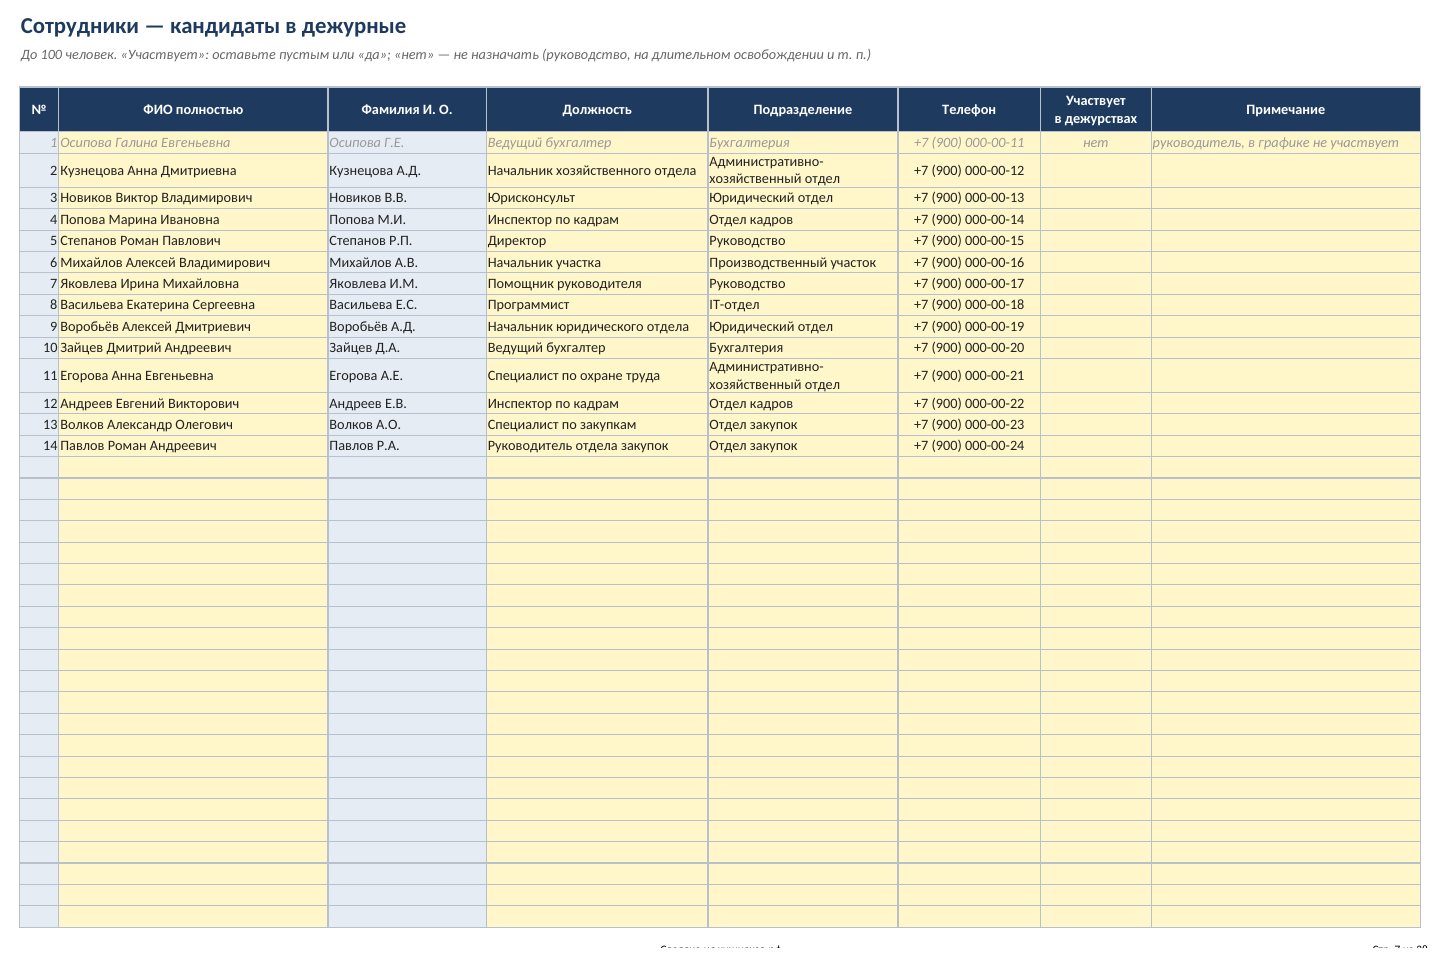Click the "Должность" column header

tap(597, 110)
